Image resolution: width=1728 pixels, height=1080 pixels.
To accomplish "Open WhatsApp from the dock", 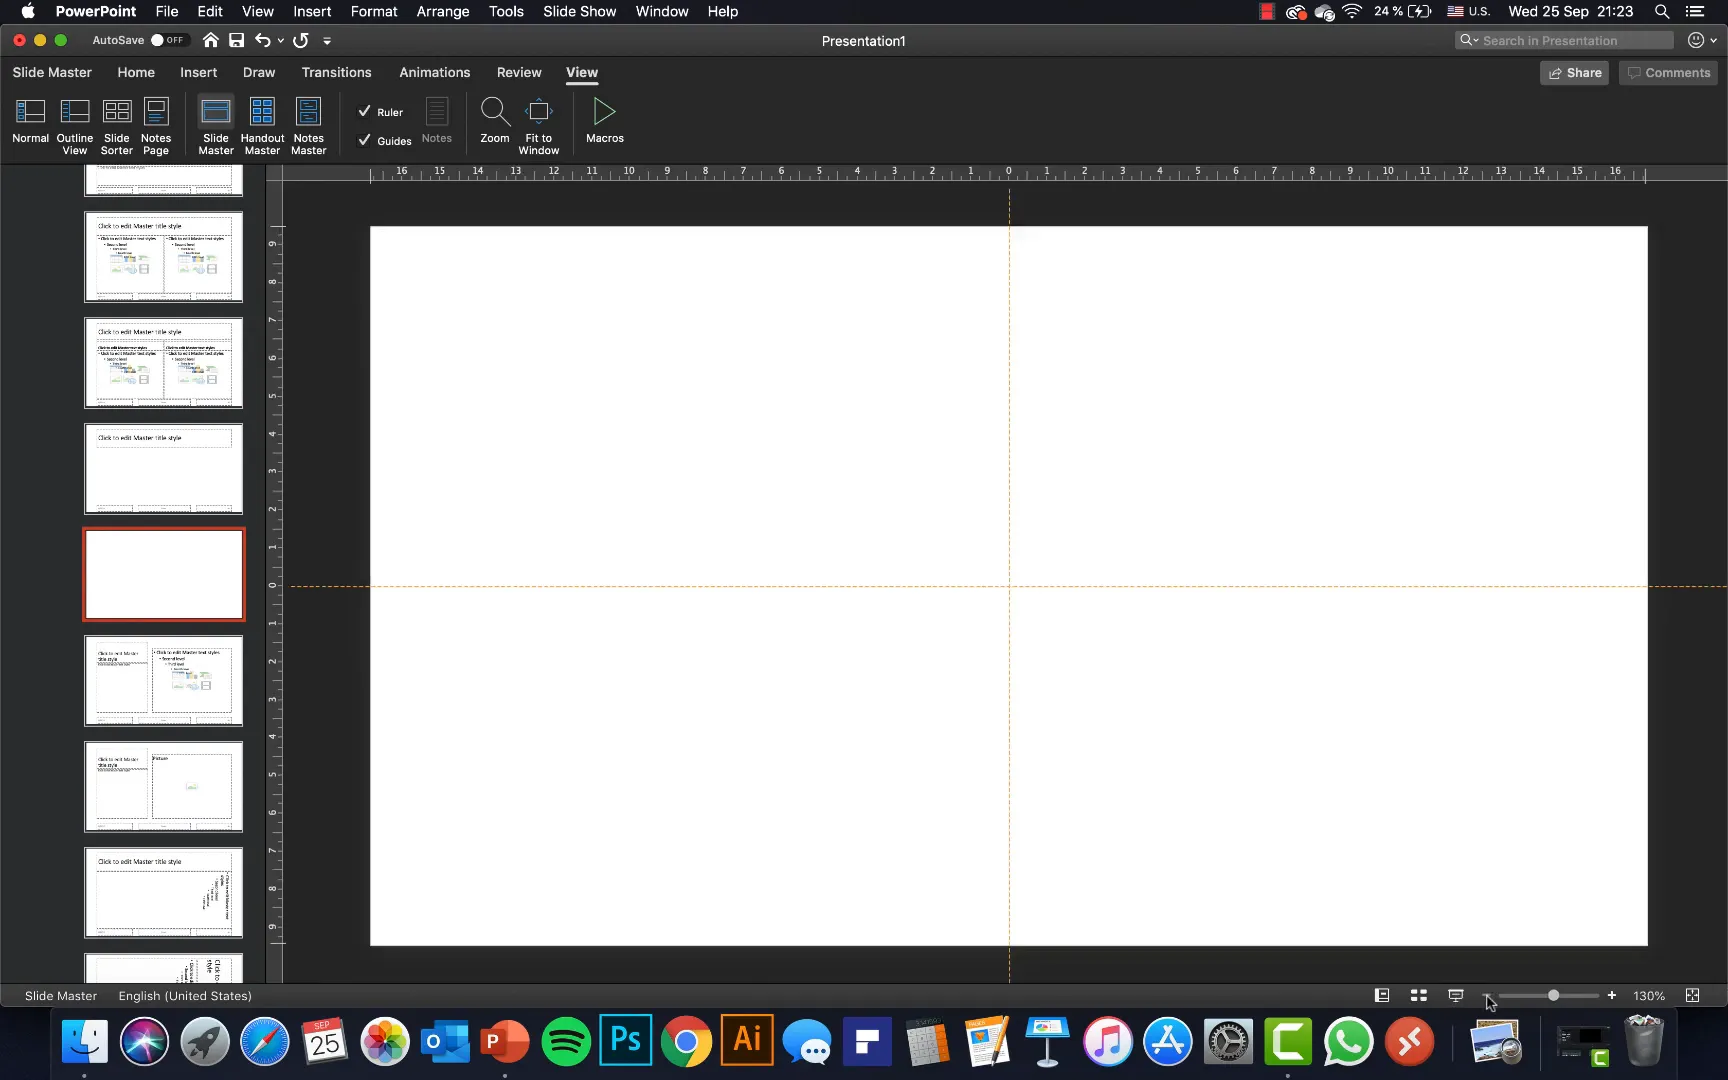I will pos(1348,1042).
